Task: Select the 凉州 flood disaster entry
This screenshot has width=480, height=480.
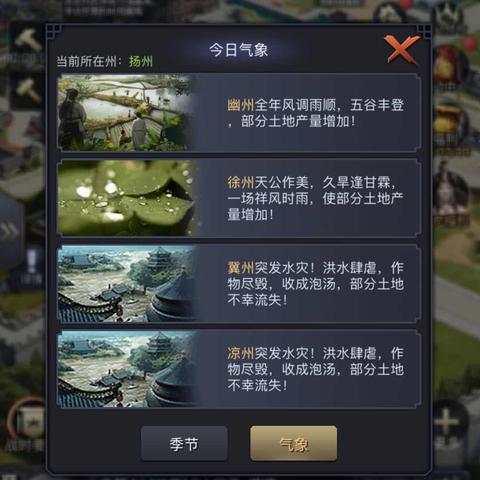Action: point(239,369)
